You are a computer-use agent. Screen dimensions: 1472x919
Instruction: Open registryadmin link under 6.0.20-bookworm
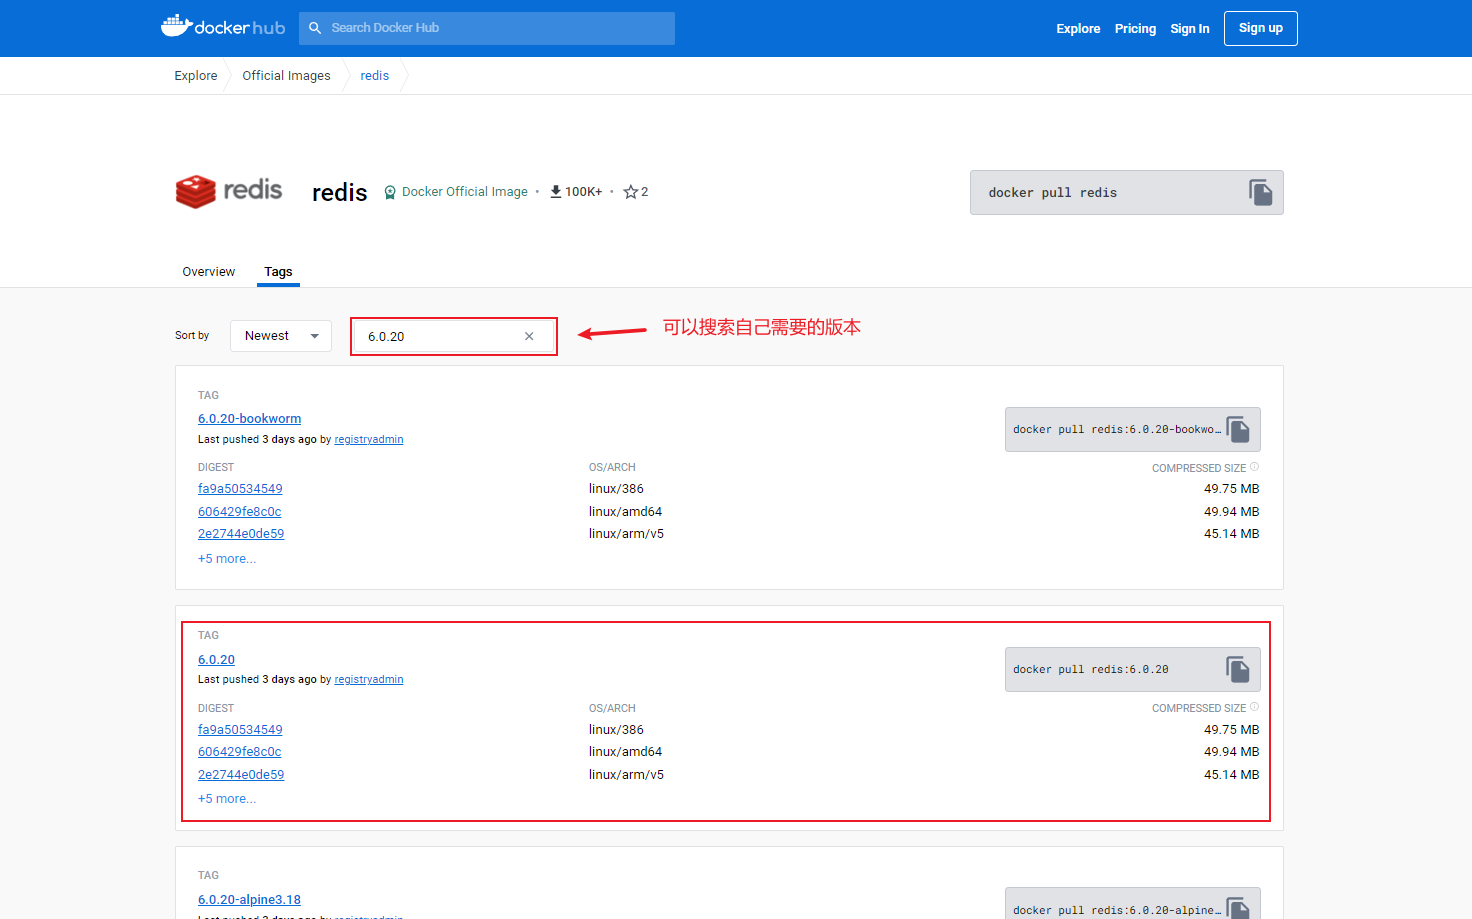click(x=369, y=440)
